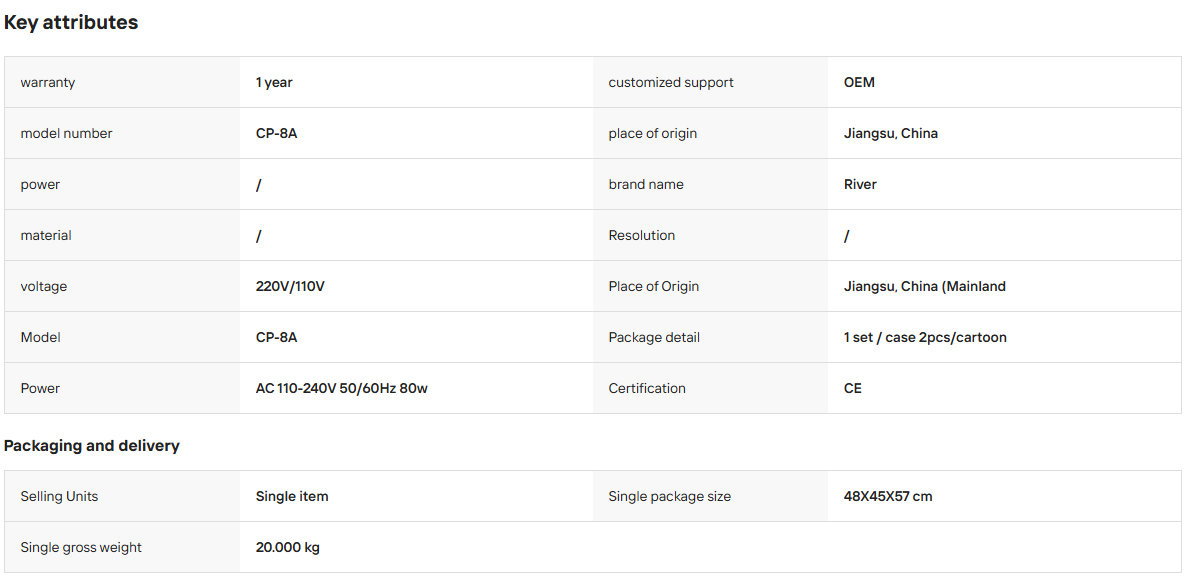Viewport: 1186px width, 583px height.
Task: Click the package size 48X45X57 cm
Action: (x=888, y=497)
